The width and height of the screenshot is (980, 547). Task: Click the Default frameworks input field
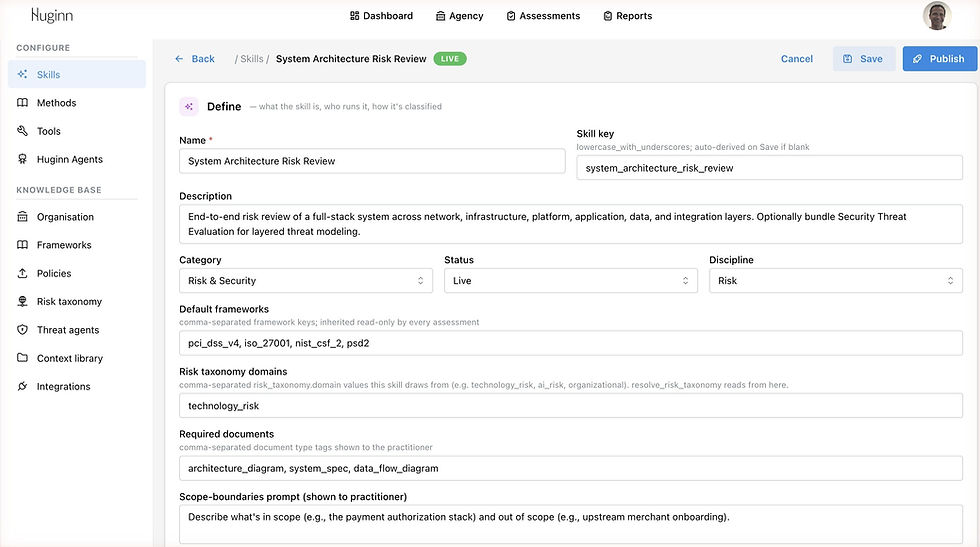(571, 343)
